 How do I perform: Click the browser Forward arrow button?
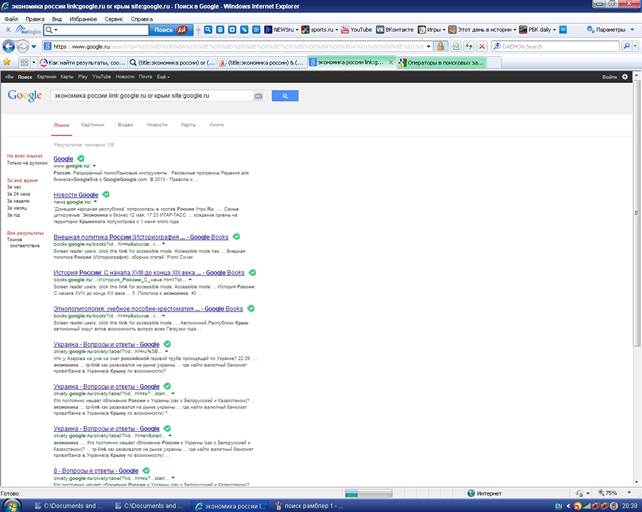23,46
